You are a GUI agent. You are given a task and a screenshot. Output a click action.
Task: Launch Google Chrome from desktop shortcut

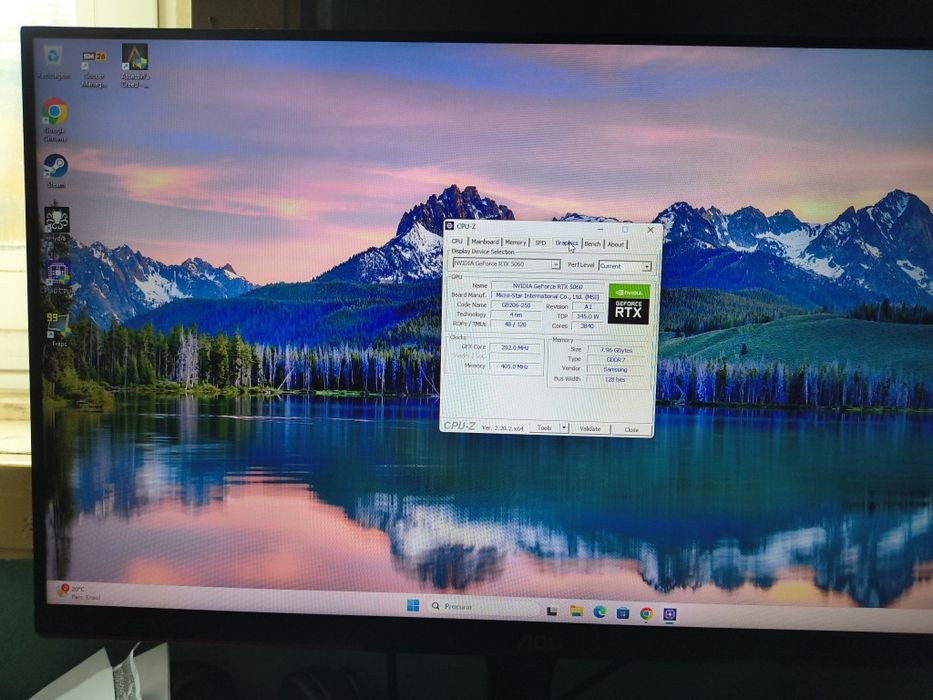(55, 120)
